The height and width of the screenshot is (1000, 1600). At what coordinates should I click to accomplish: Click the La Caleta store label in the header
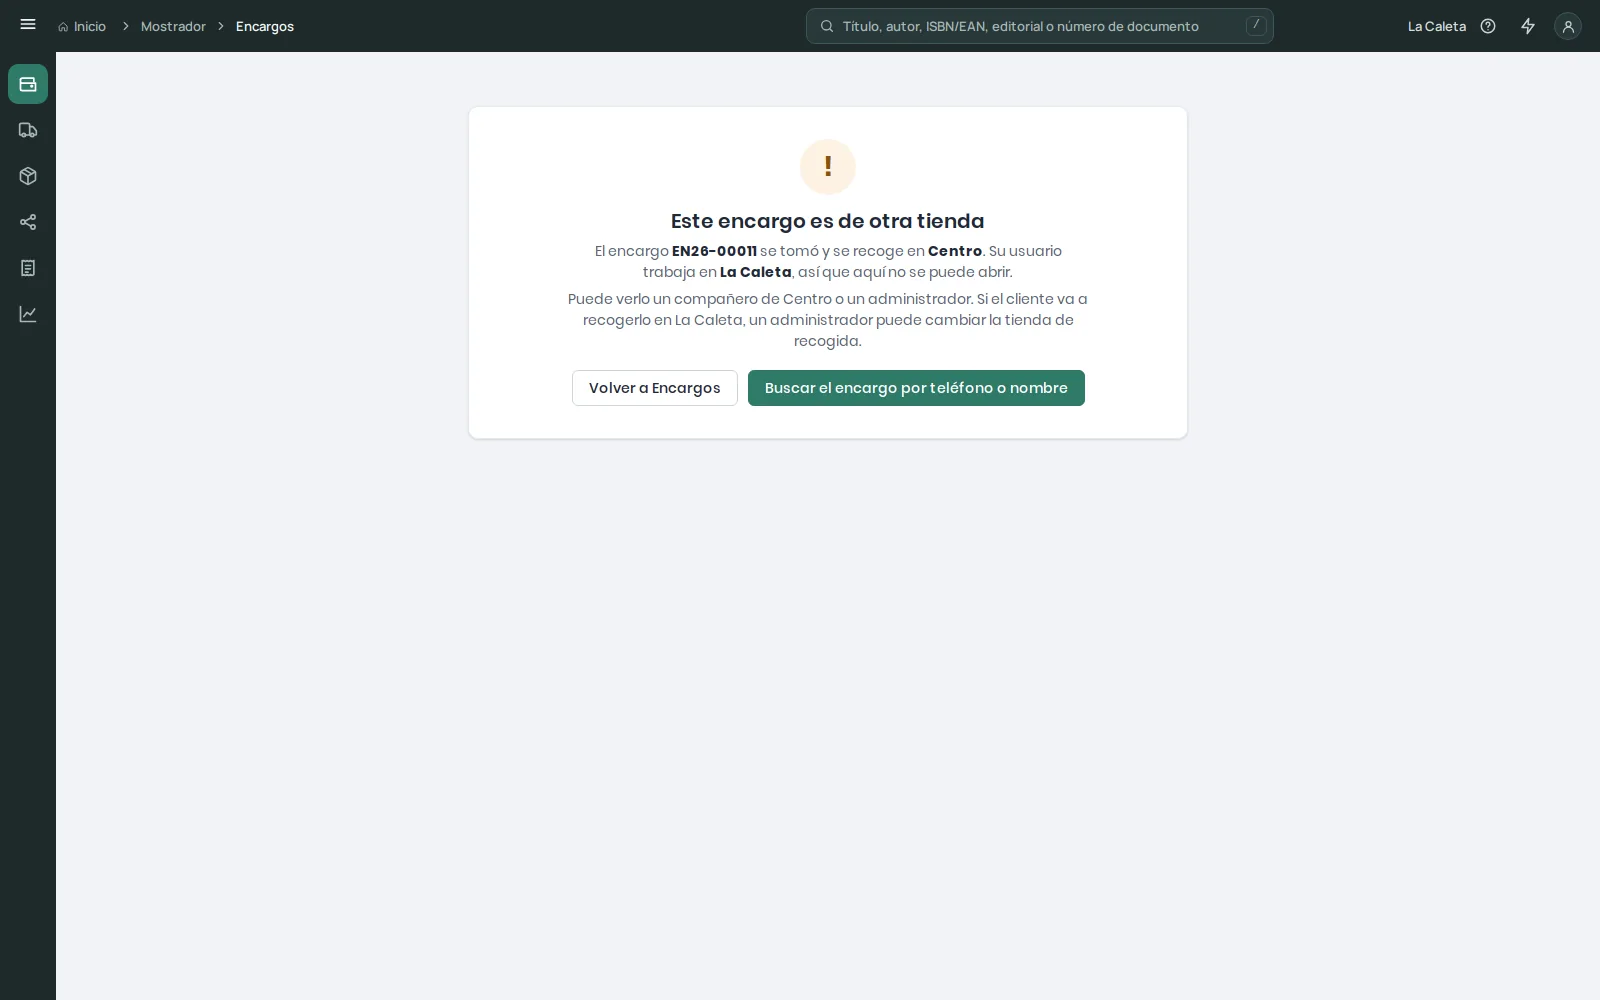tap(1437, 26)
